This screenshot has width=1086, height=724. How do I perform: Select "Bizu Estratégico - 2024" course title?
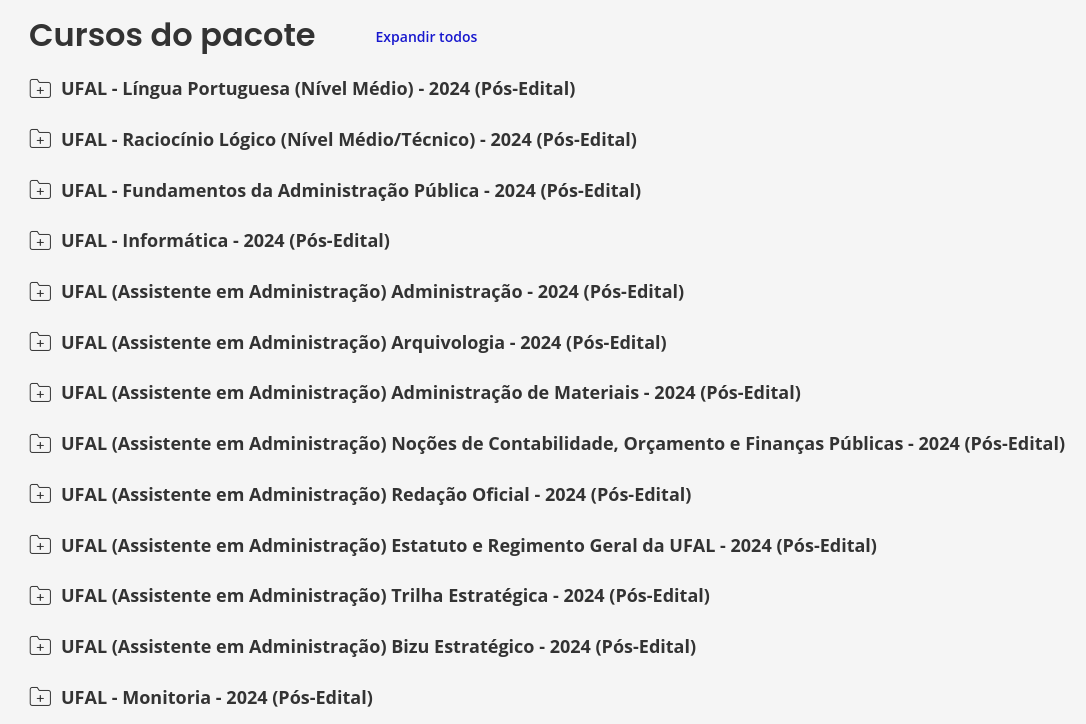click(378, 646)
